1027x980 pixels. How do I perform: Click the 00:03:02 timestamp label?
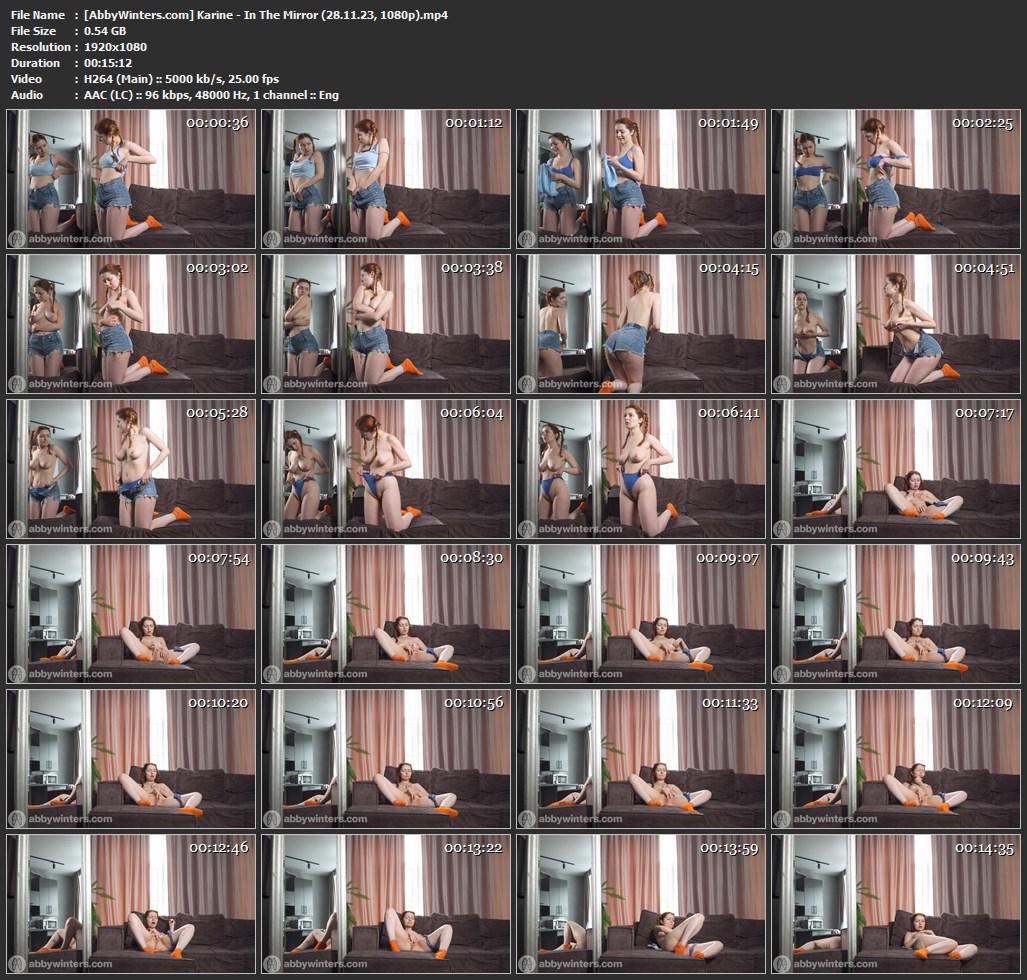tap(218, 268)
